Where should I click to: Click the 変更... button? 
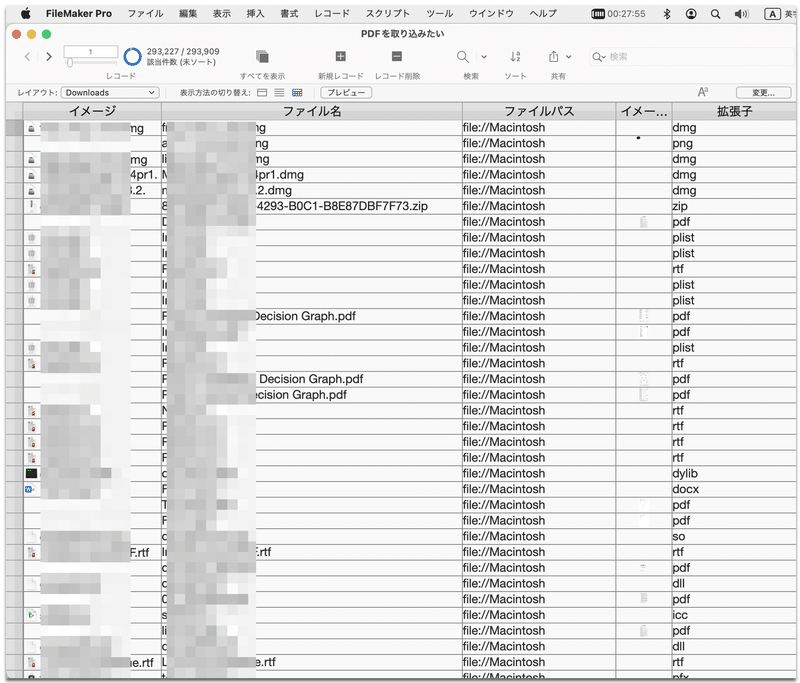point(765,91)
